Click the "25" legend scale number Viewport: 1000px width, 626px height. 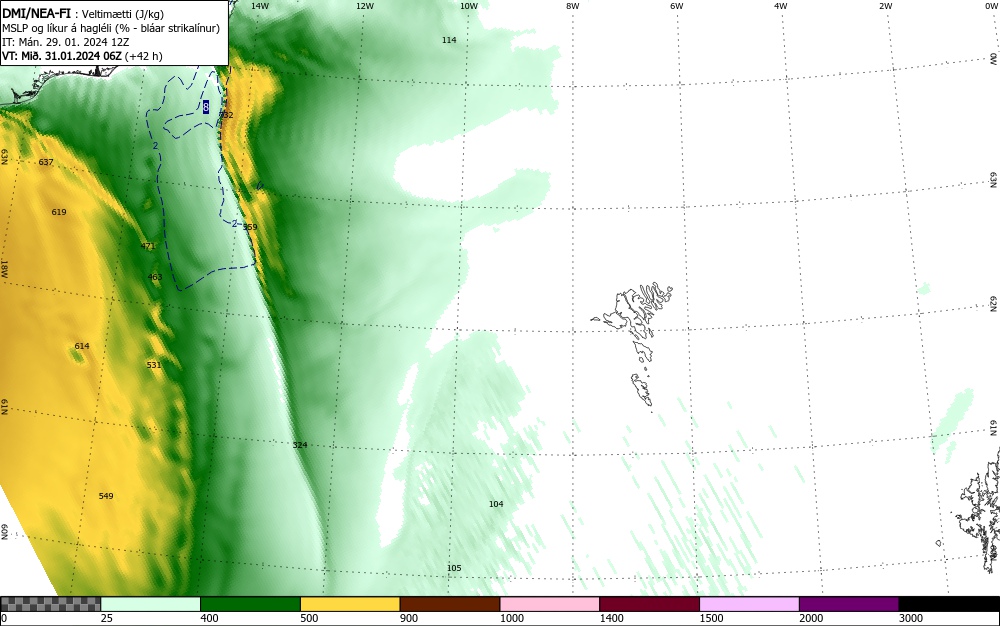click(107, 618)
